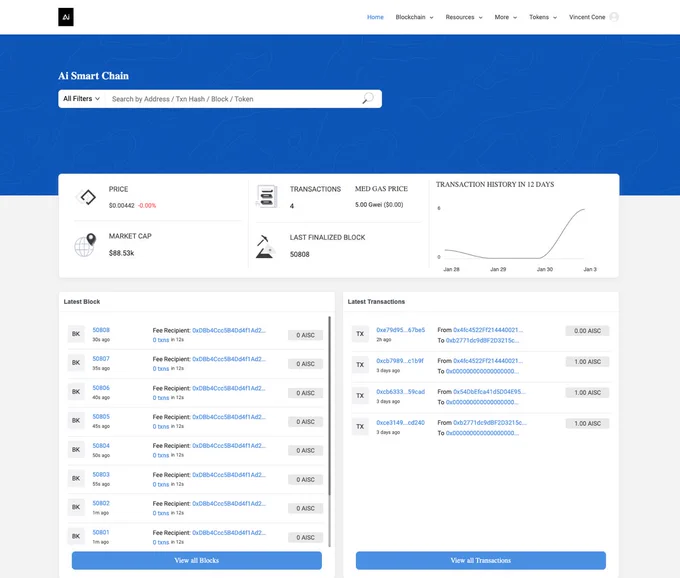Click the BK icon for block 50803
The image size is (680, 578).
click(76, 478)
